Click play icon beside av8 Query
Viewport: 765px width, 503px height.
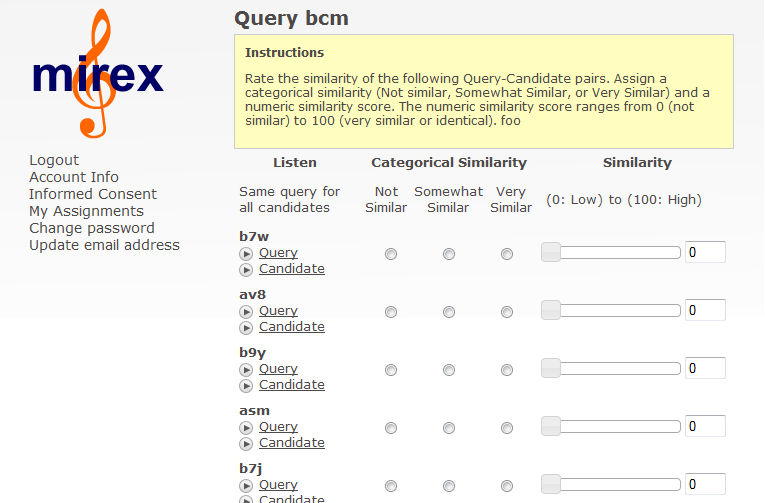tap(246, 312)
